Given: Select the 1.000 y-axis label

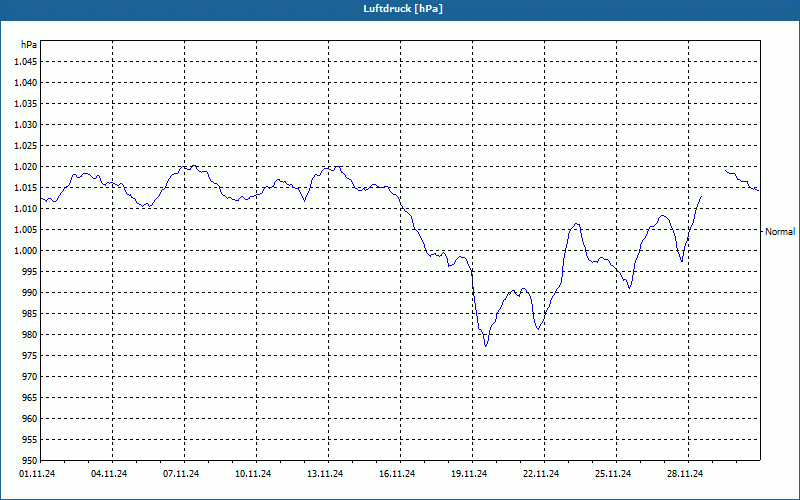Looking at the screenshot, I should (x=26, y=251).
